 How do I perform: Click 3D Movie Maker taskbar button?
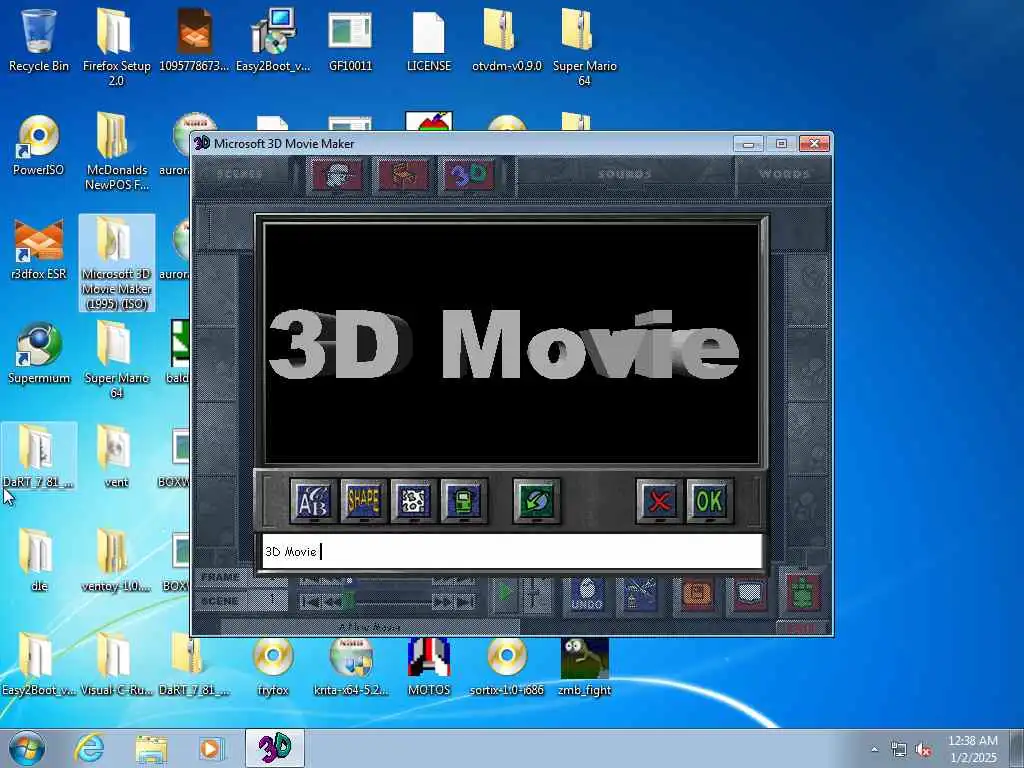[x=274, y=748]
